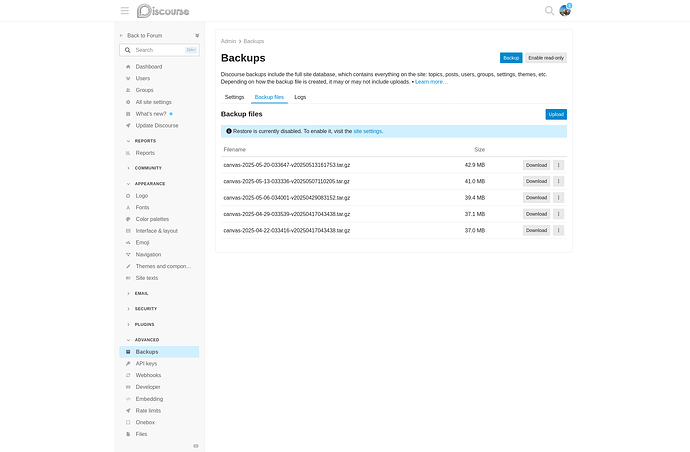Click the Upload button
Viewport: 690px width, 452px height.
pyautogui.click(x=556, y=114)
